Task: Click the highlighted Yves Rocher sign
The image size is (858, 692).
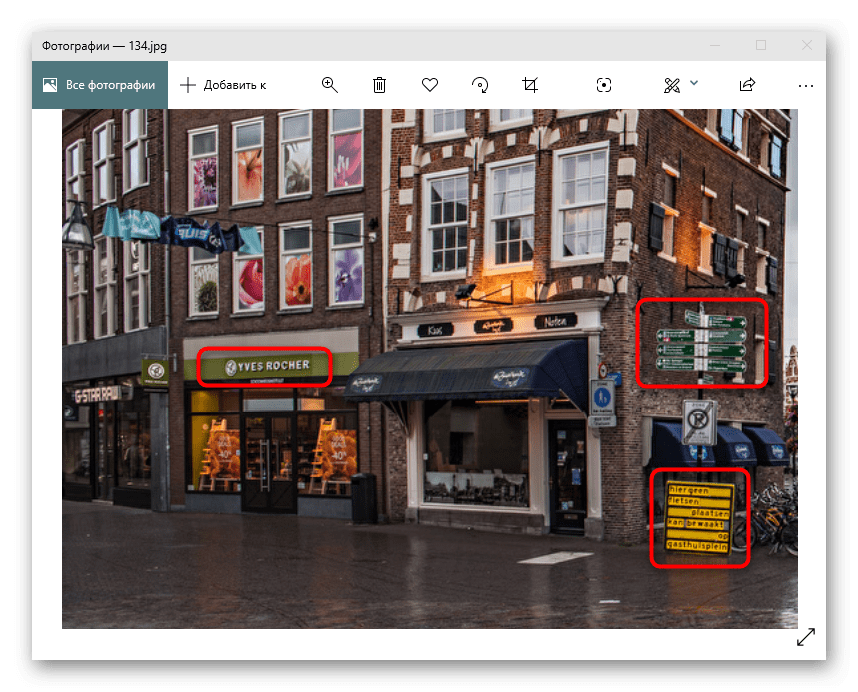Action: [265, 366]
